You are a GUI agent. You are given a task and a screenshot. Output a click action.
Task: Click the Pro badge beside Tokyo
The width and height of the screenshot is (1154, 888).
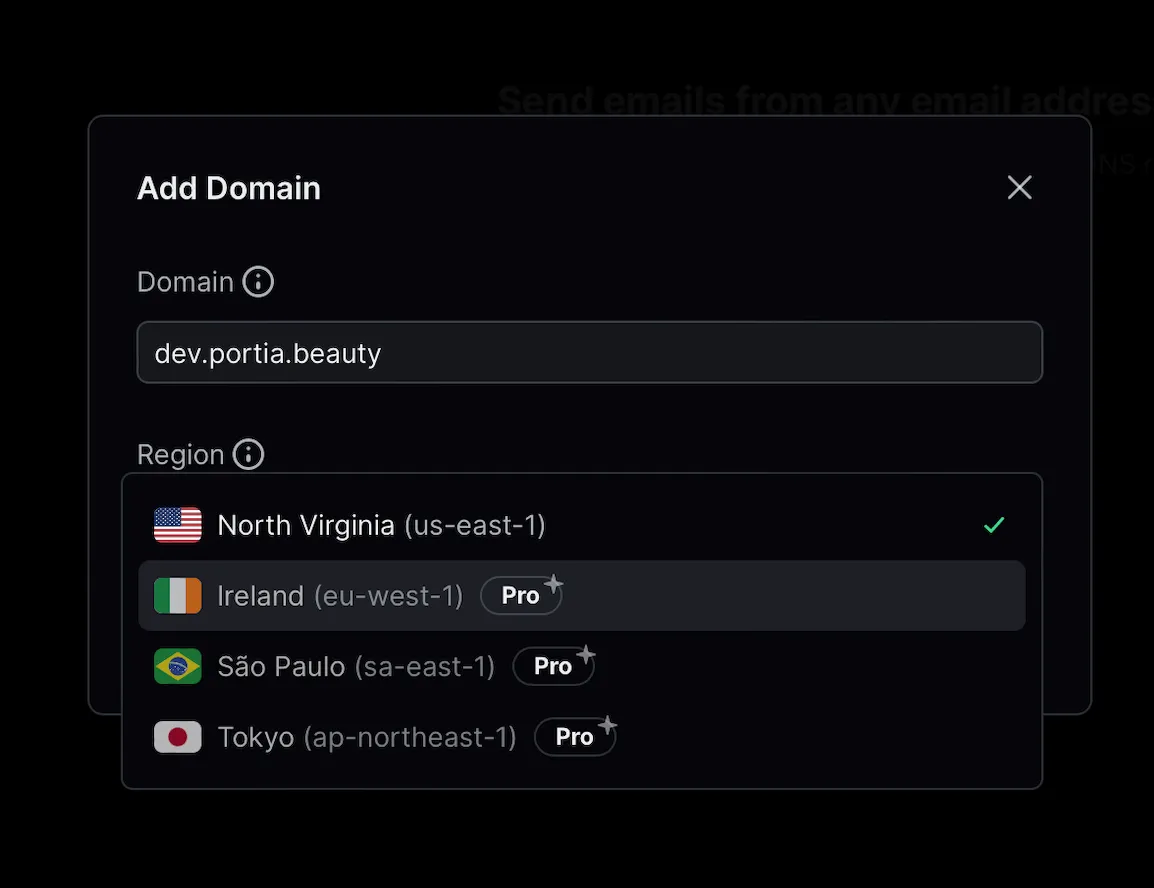(575, 737)
